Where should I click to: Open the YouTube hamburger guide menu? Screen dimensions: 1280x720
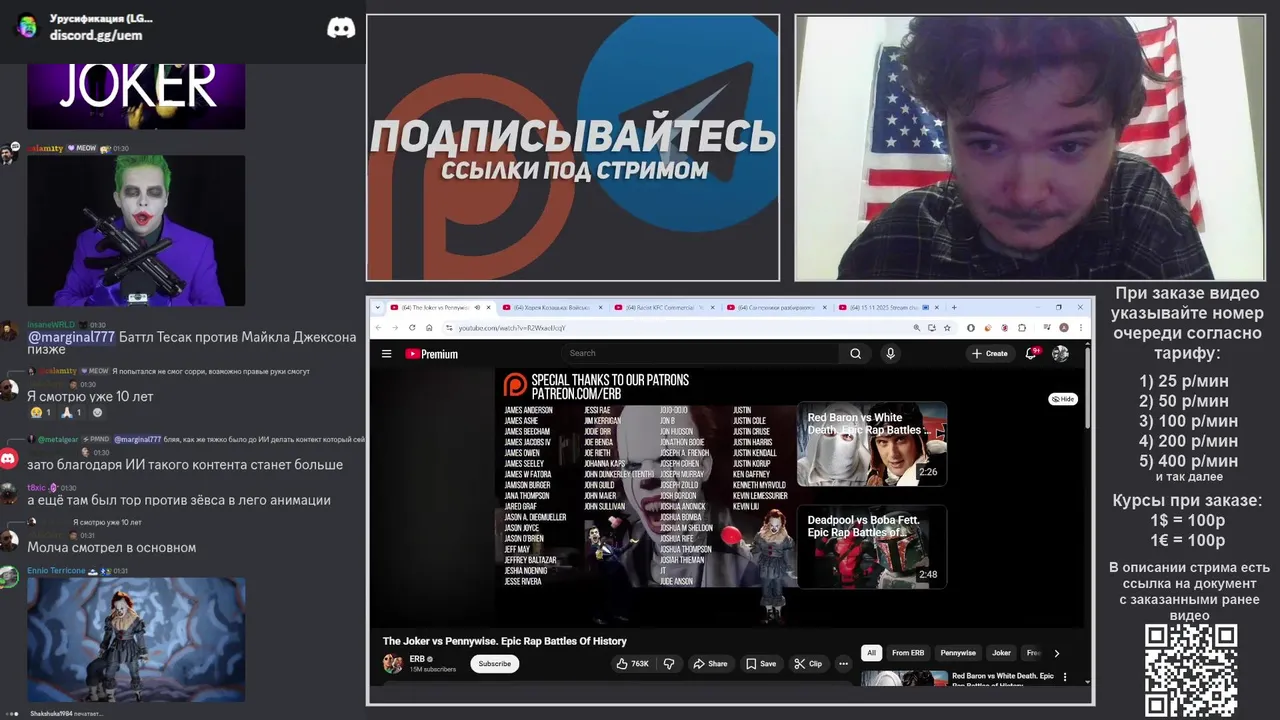point(387,354)
